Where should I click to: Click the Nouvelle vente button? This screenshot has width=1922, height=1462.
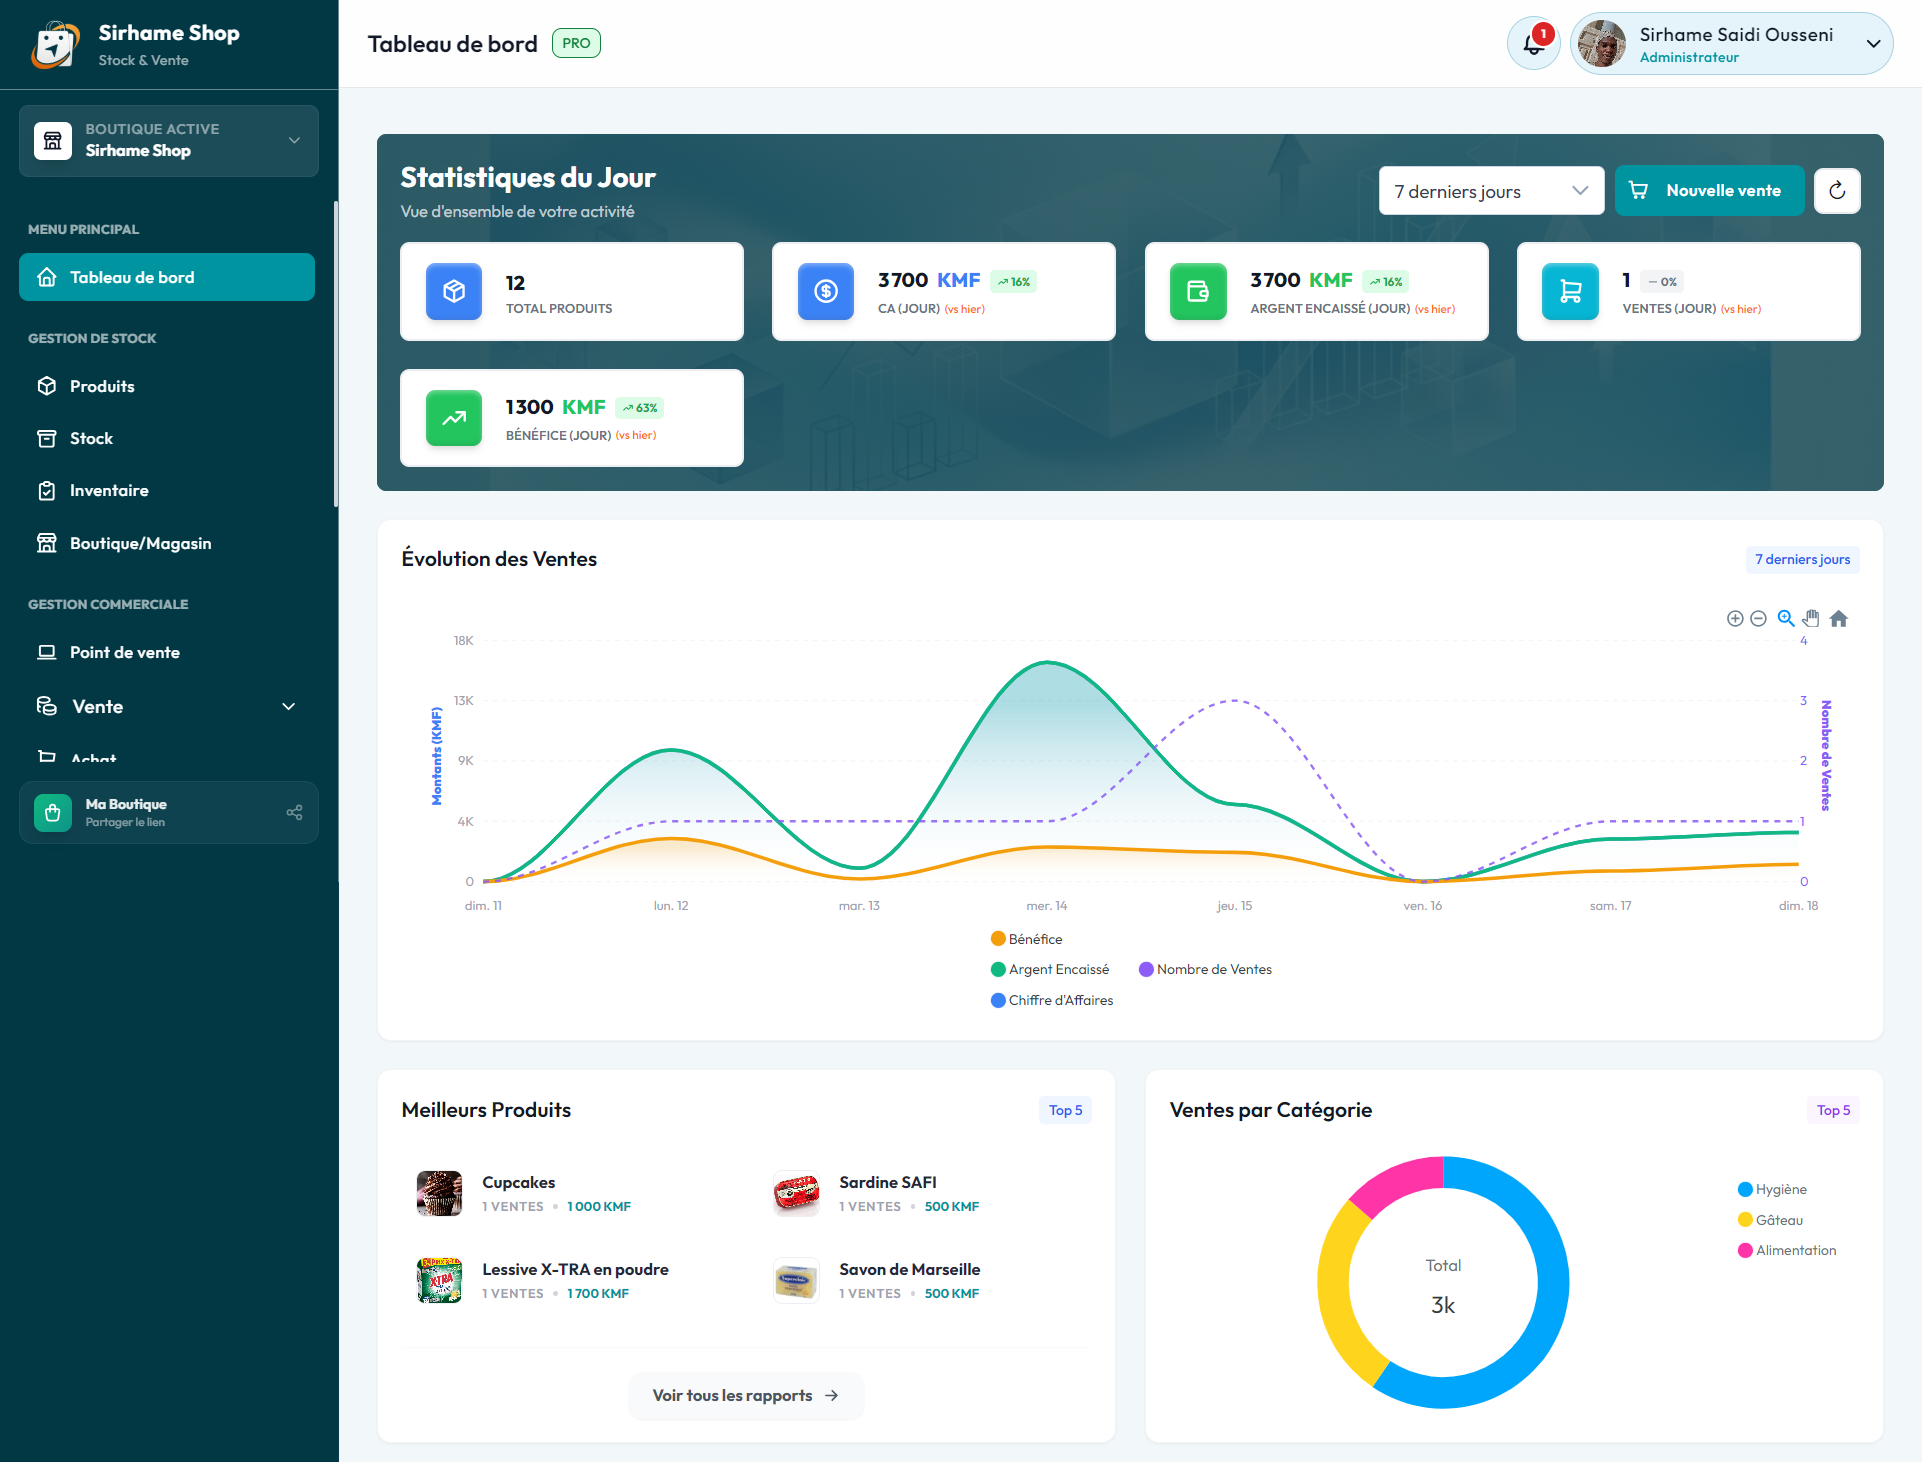pyautogui.click(x=1709, y=191)
